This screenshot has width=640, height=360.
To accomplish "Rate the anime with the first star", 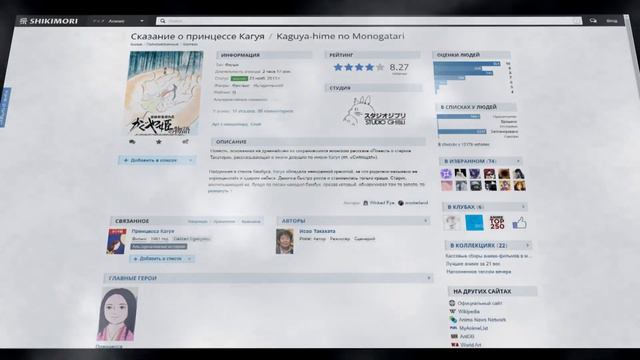I will click(x=338, y=67).
